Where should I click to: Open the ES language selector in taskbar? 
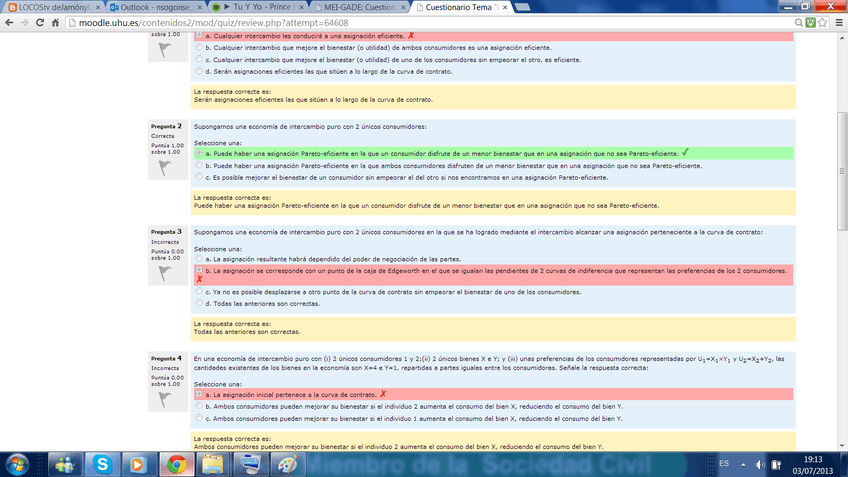(x=724, y=463)
